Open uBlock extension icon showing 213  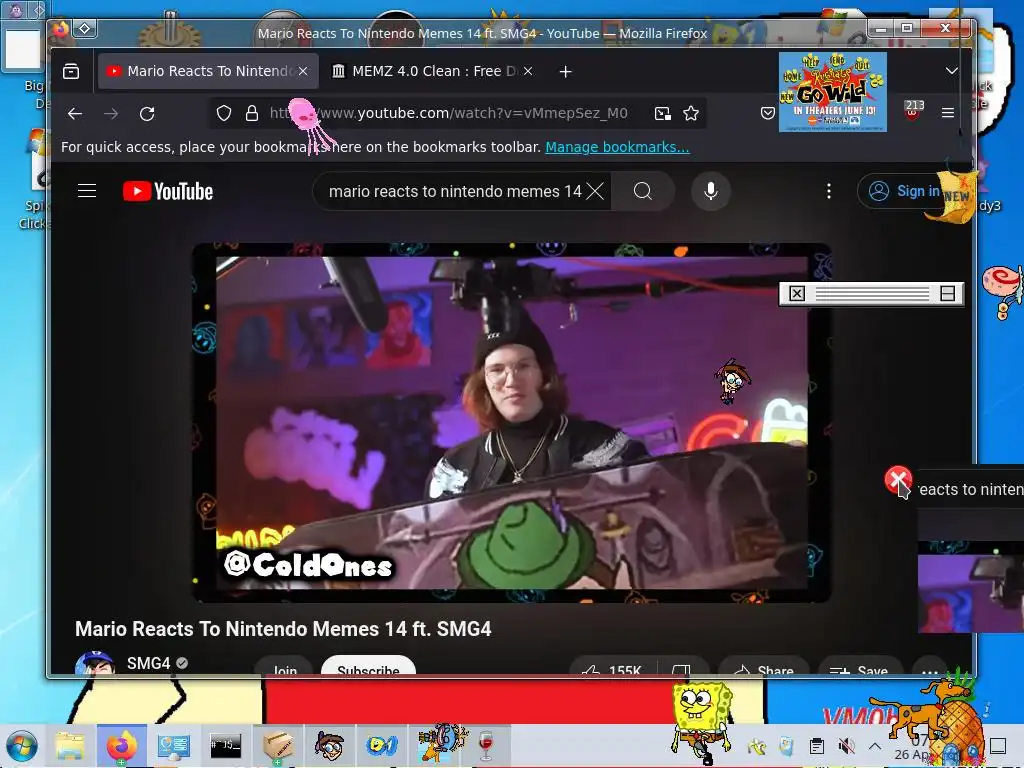click(x=914, y=110)
